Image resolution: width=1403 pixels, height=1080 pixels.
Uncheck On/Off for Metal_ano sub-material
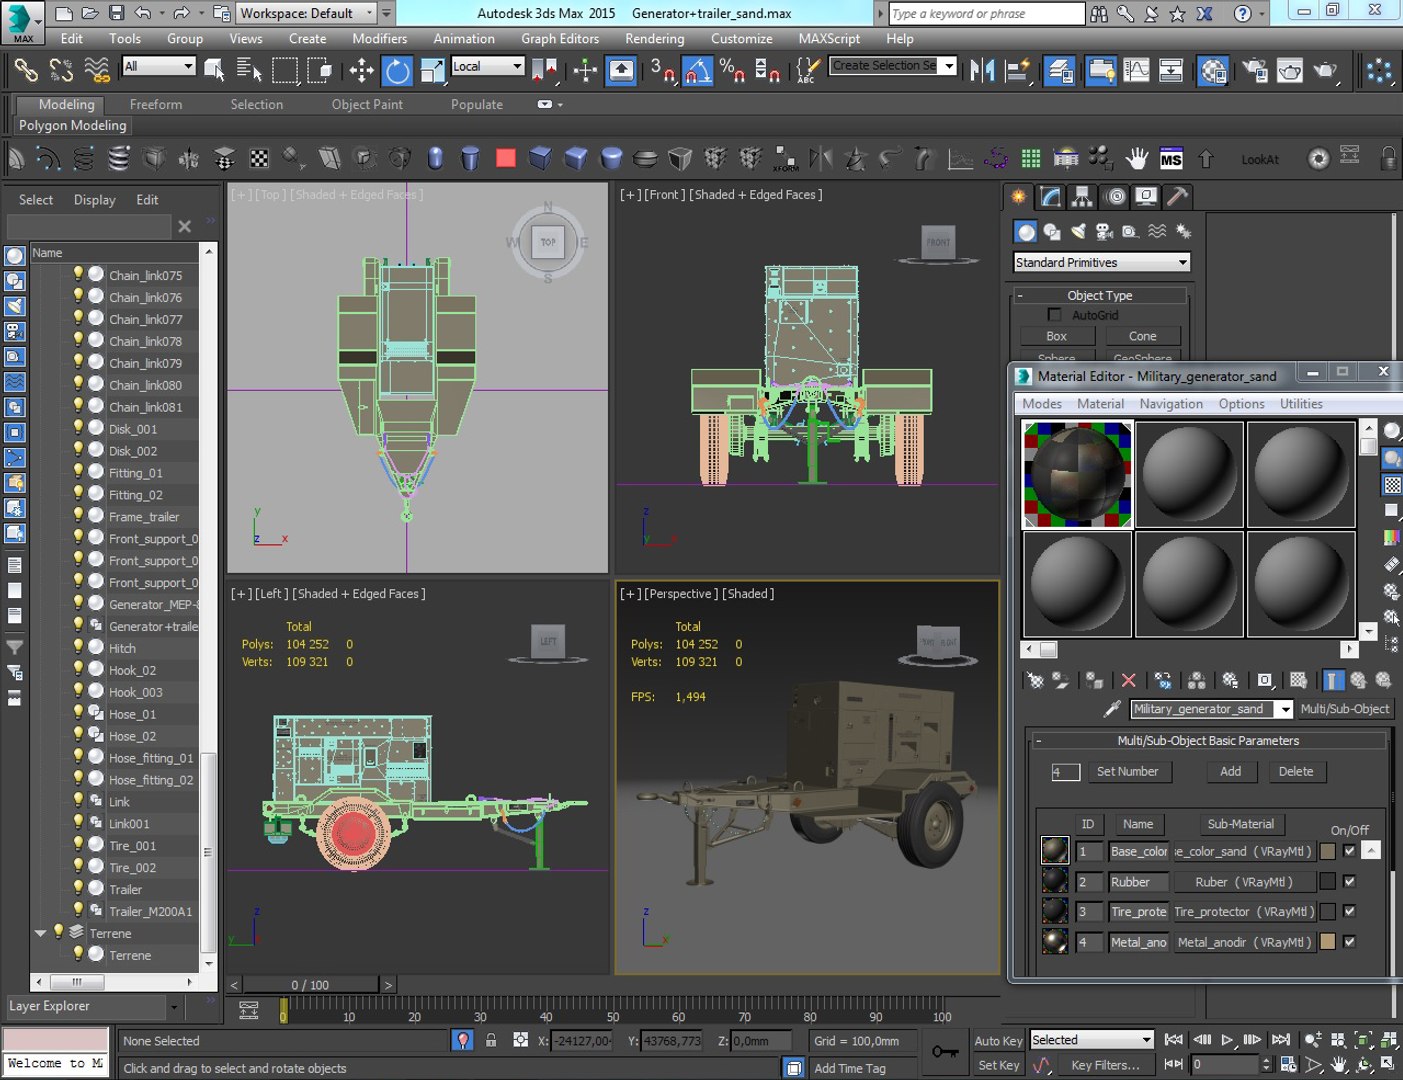coord(1349,941)
